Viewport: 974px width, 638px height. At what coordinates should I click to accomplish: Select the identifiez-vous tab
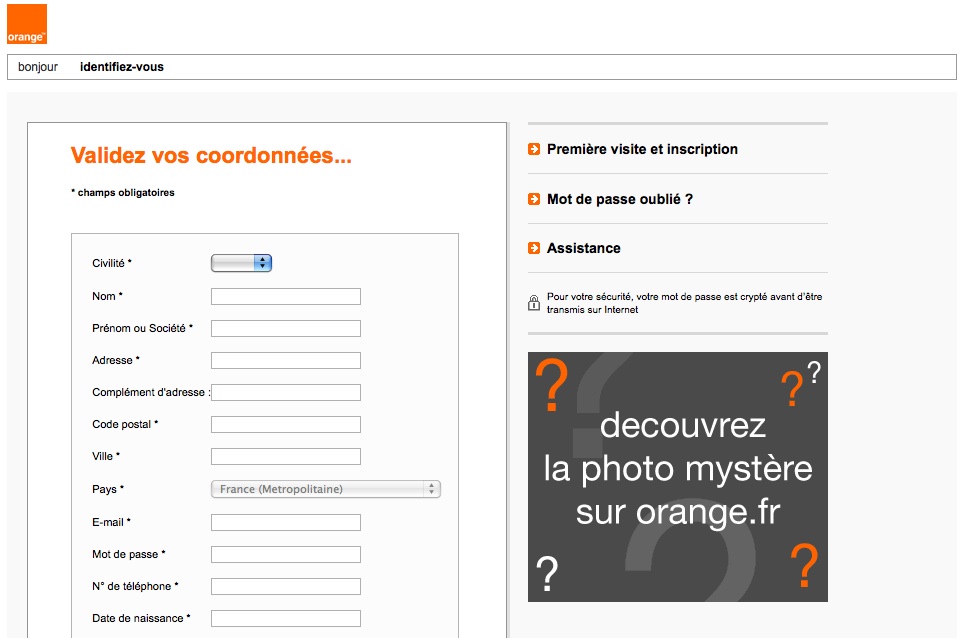[x=122, y=67]
